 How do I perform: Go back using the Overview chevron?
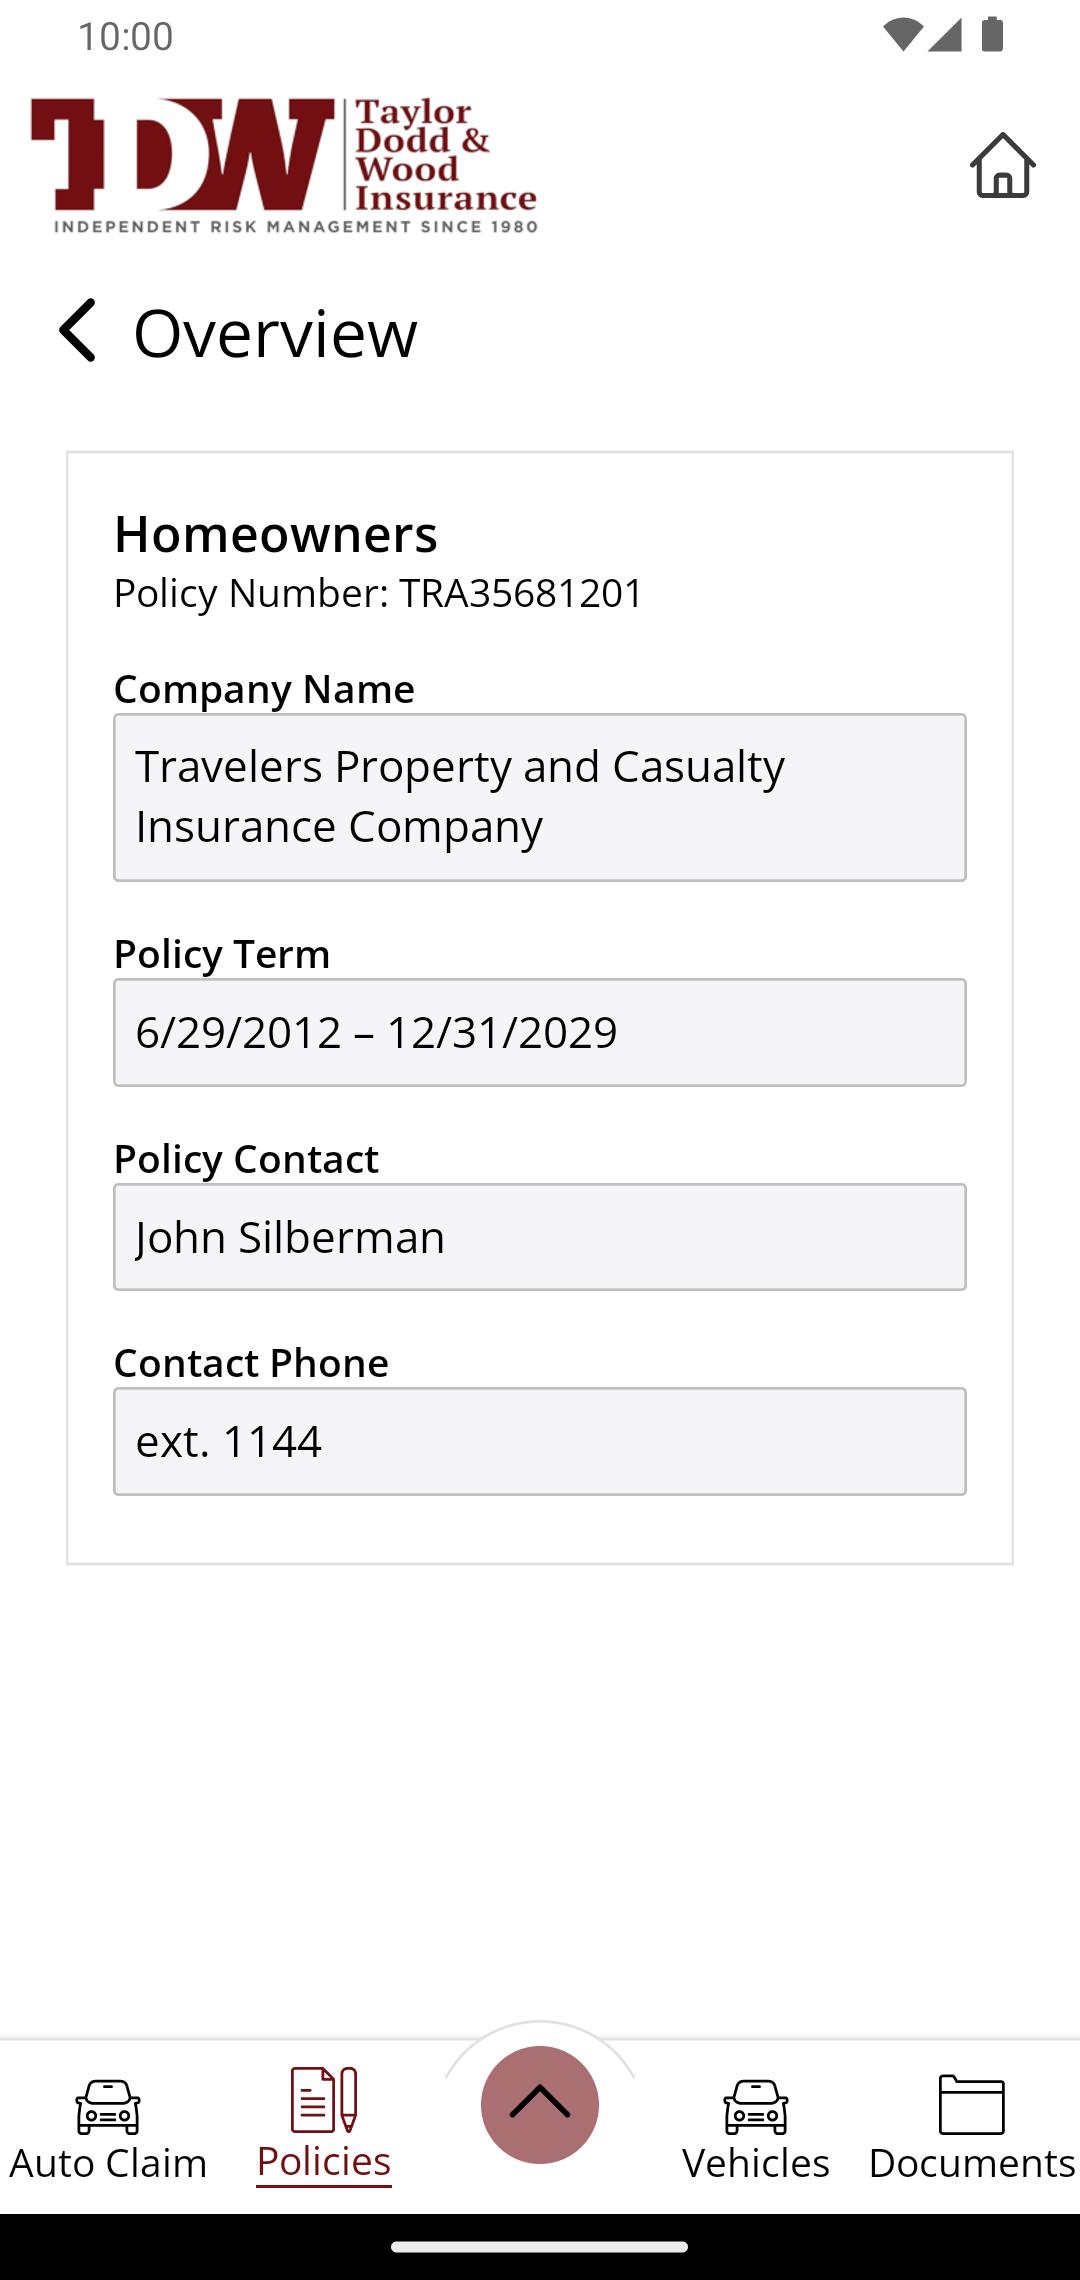click(77, 330)
